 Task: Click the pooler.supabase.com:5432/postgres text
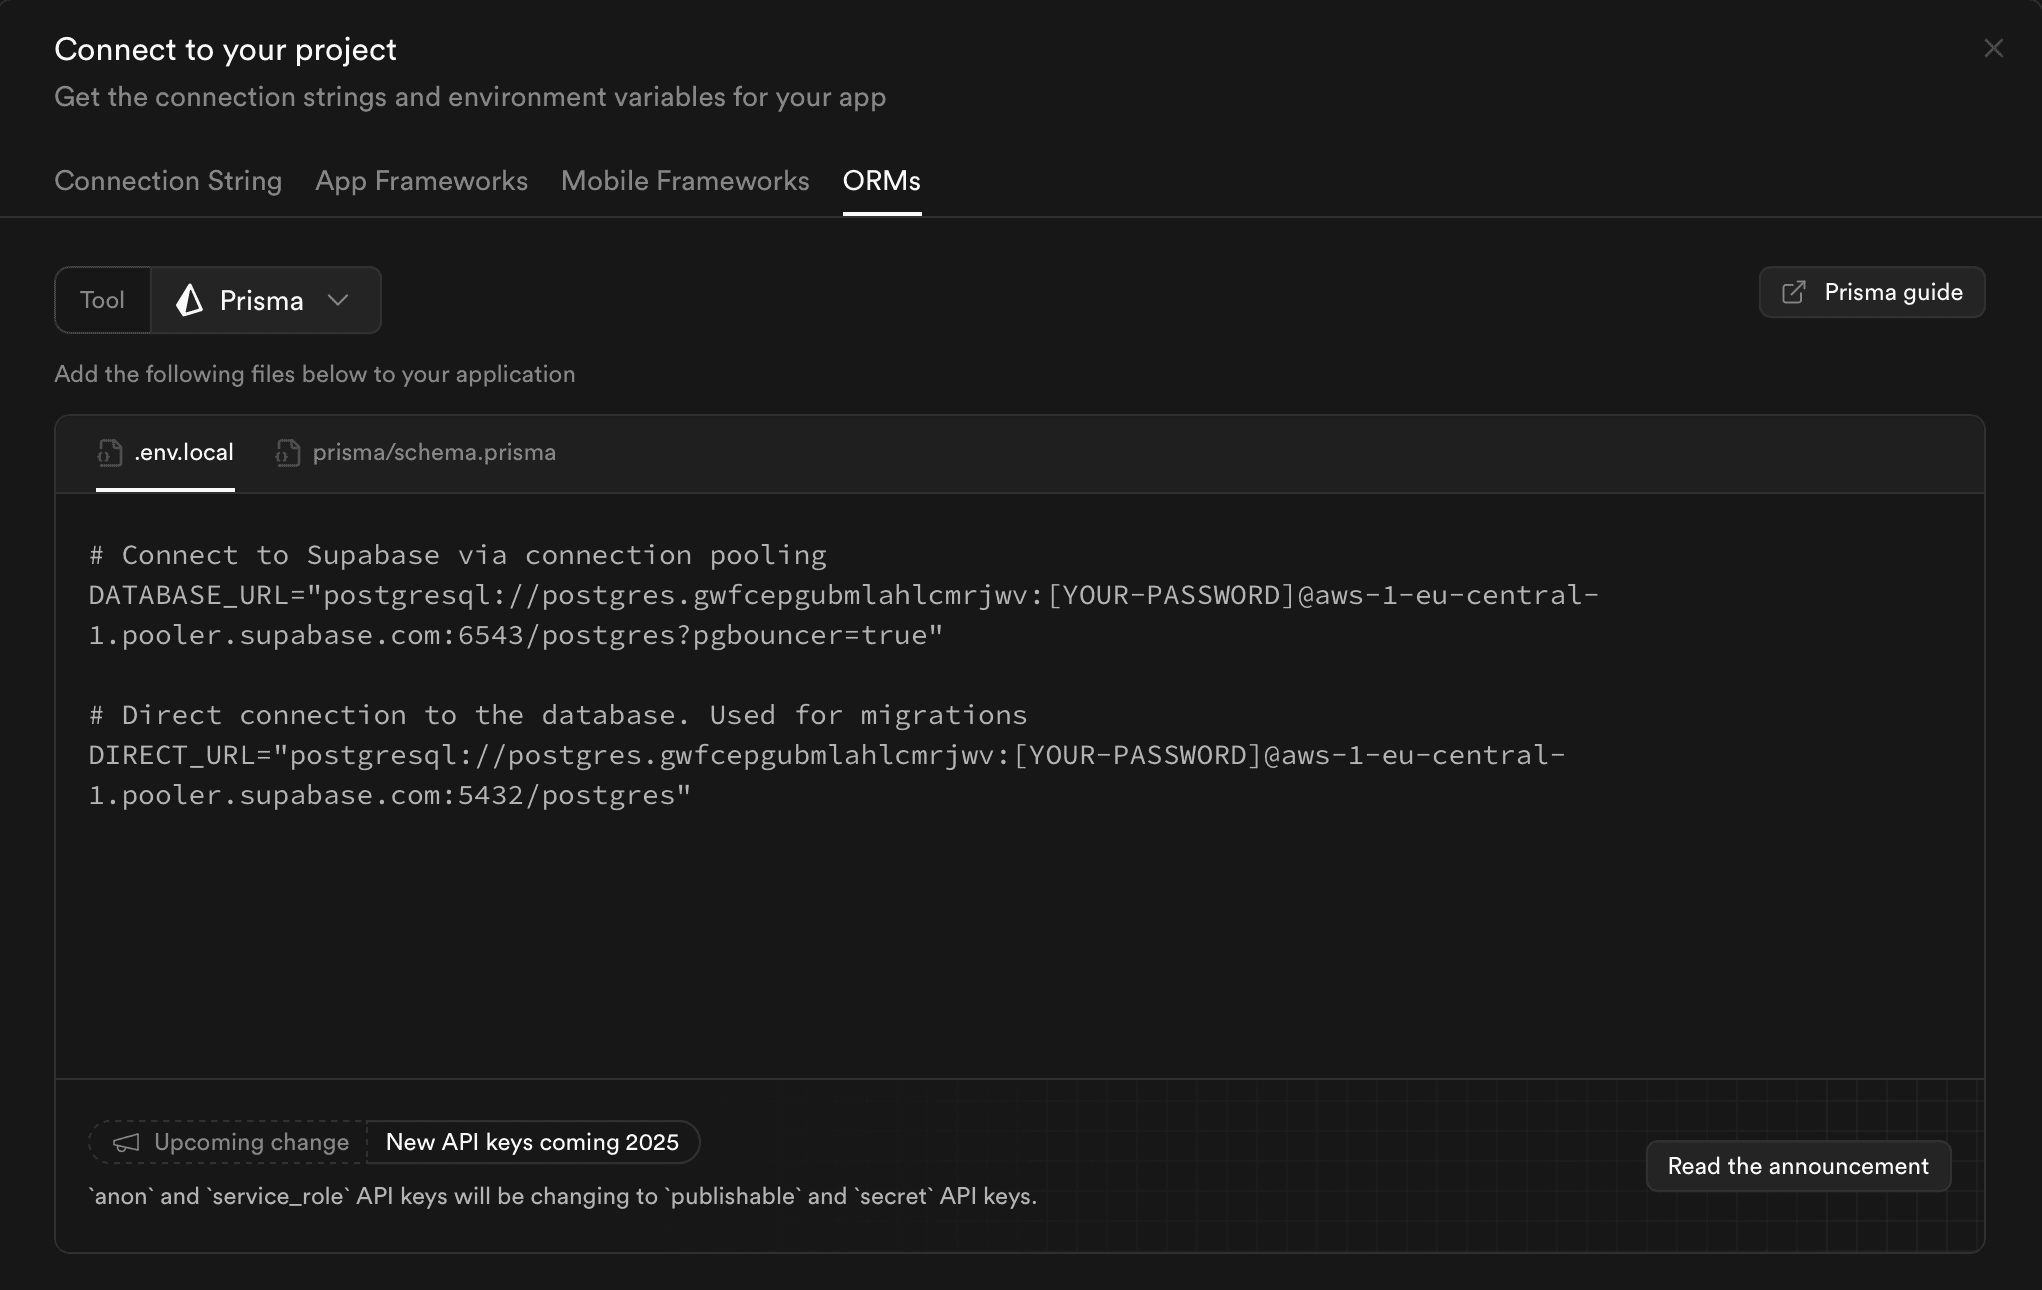pyautogui.click(x=399, y=795)
